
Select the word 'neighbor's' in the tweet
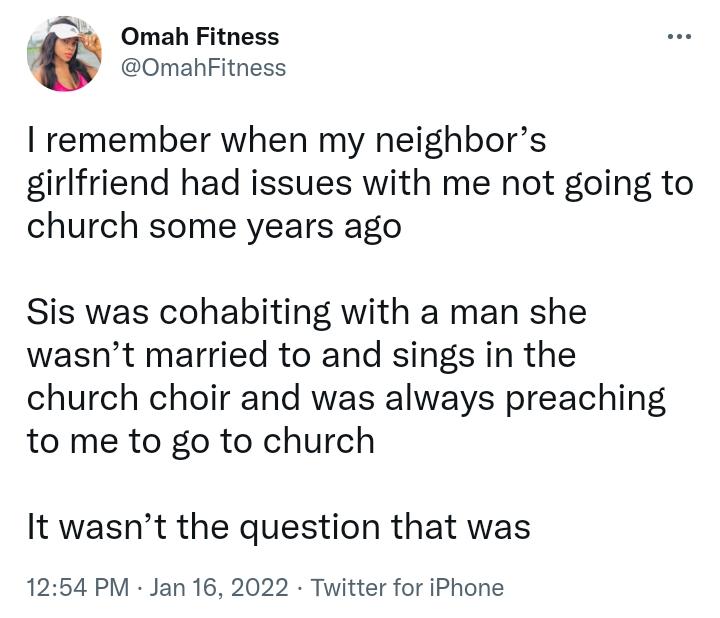click(461, 140)
